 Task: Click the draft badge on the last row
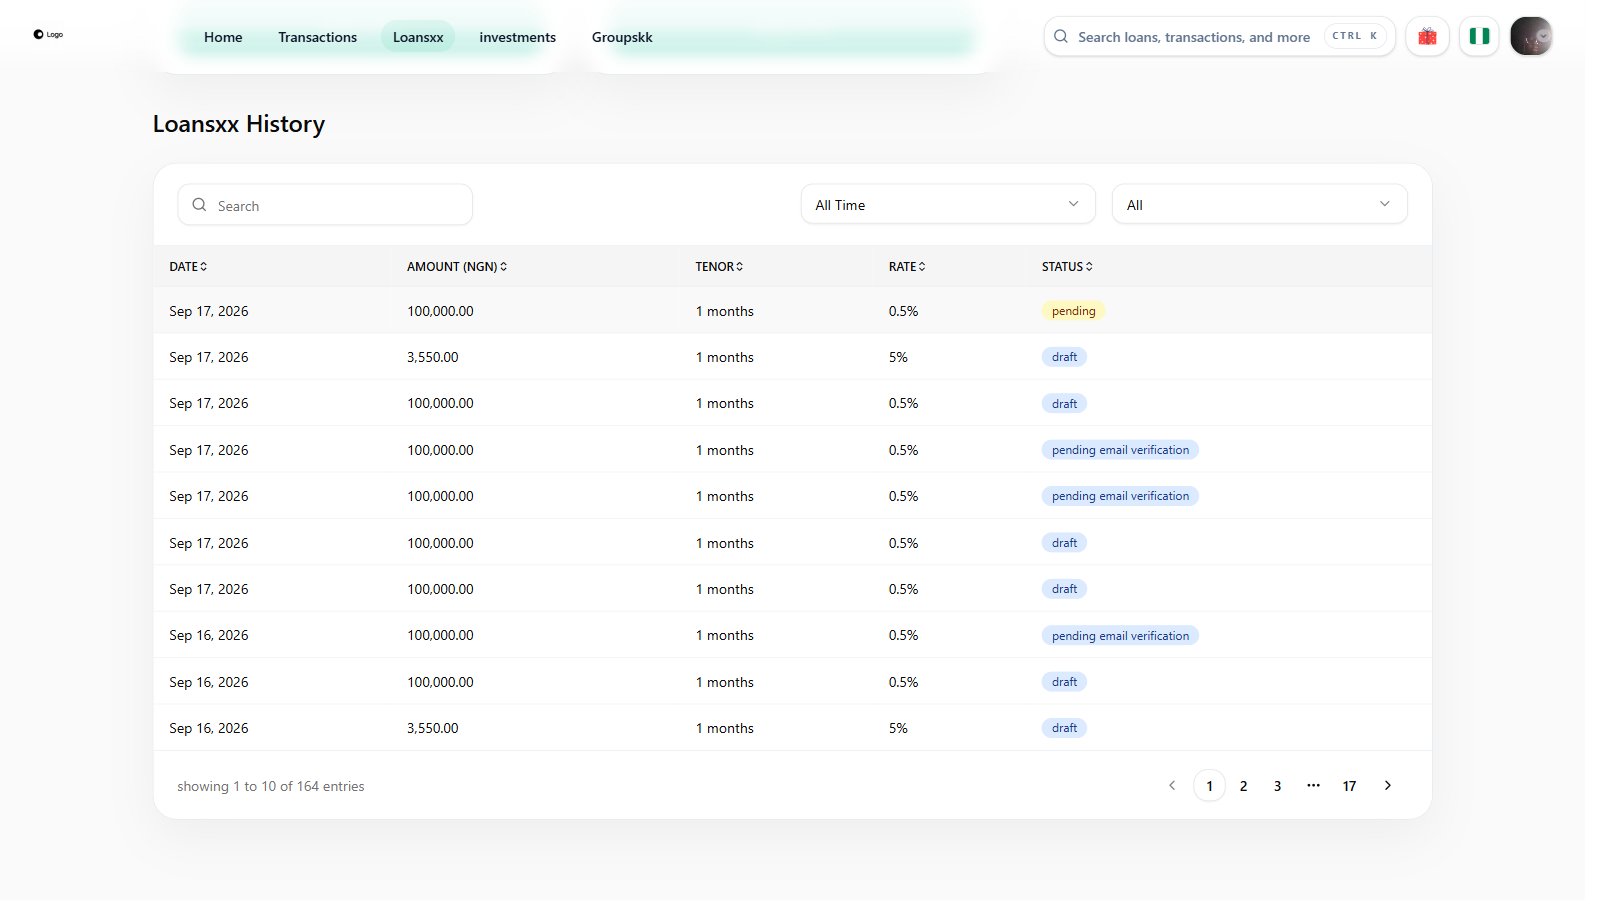1064,728
